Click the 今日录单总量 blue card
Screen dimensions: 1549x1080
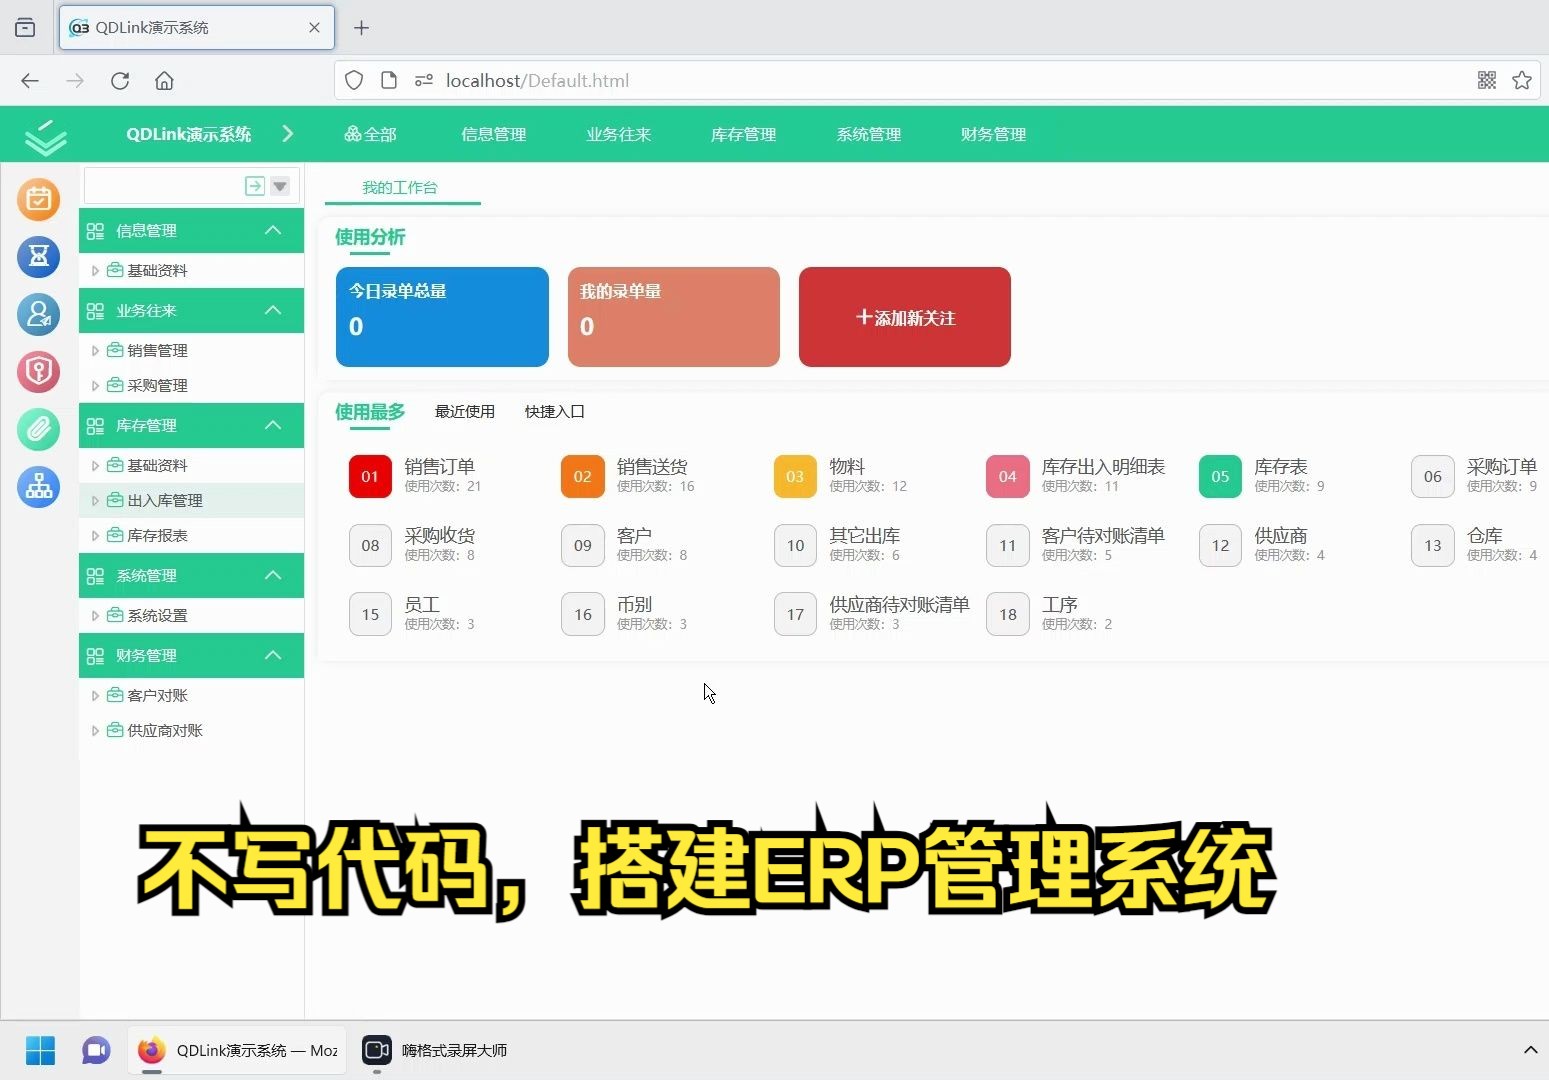pyautogui.click(x=442, y=317)
